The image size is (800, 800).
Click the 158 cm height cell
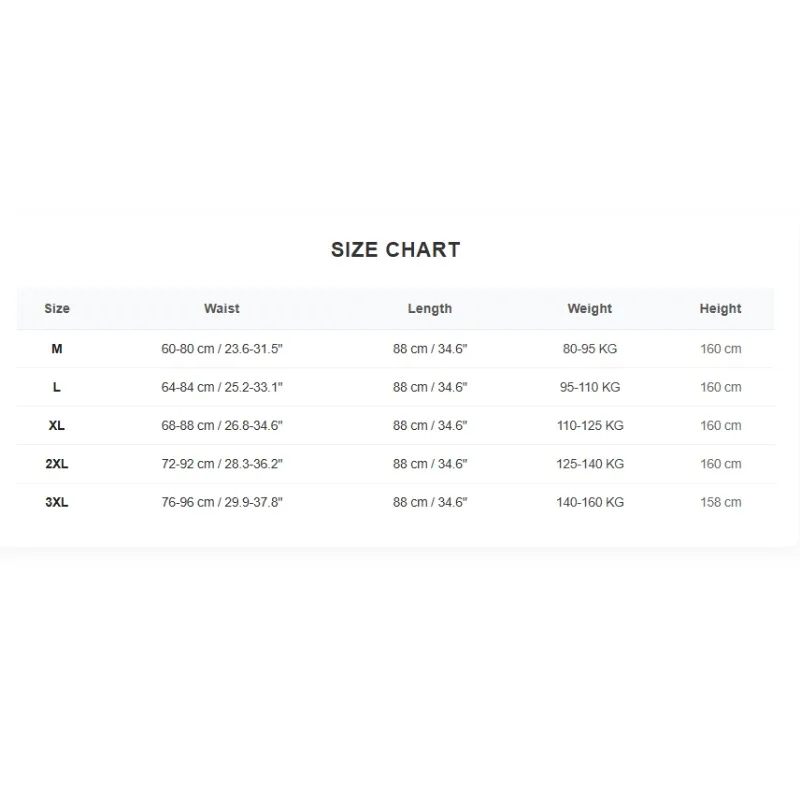(x=720, y=502)
